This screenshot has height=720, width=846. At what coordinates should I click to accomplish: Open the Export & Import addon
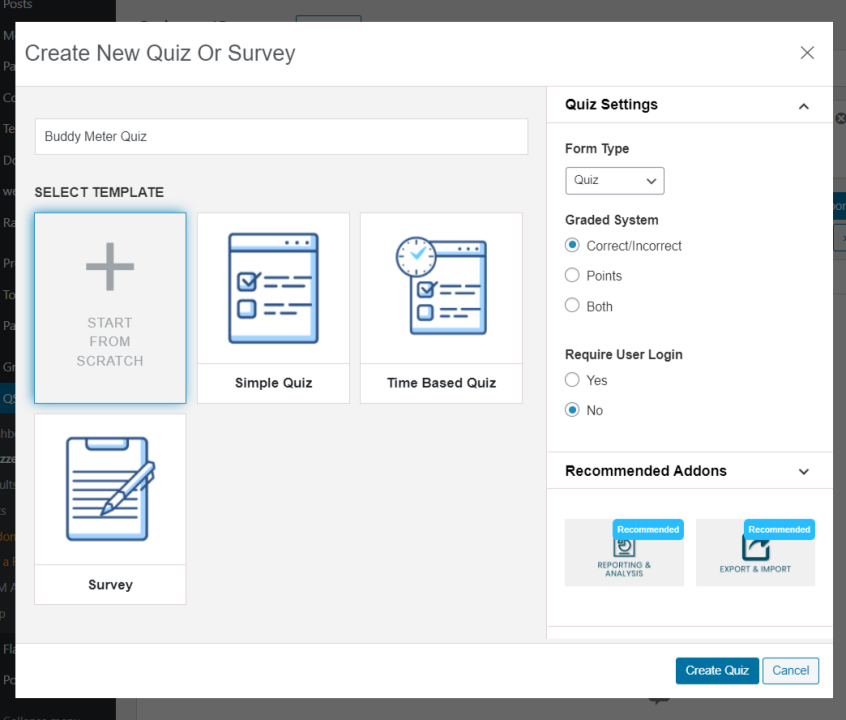pos(755,553)
